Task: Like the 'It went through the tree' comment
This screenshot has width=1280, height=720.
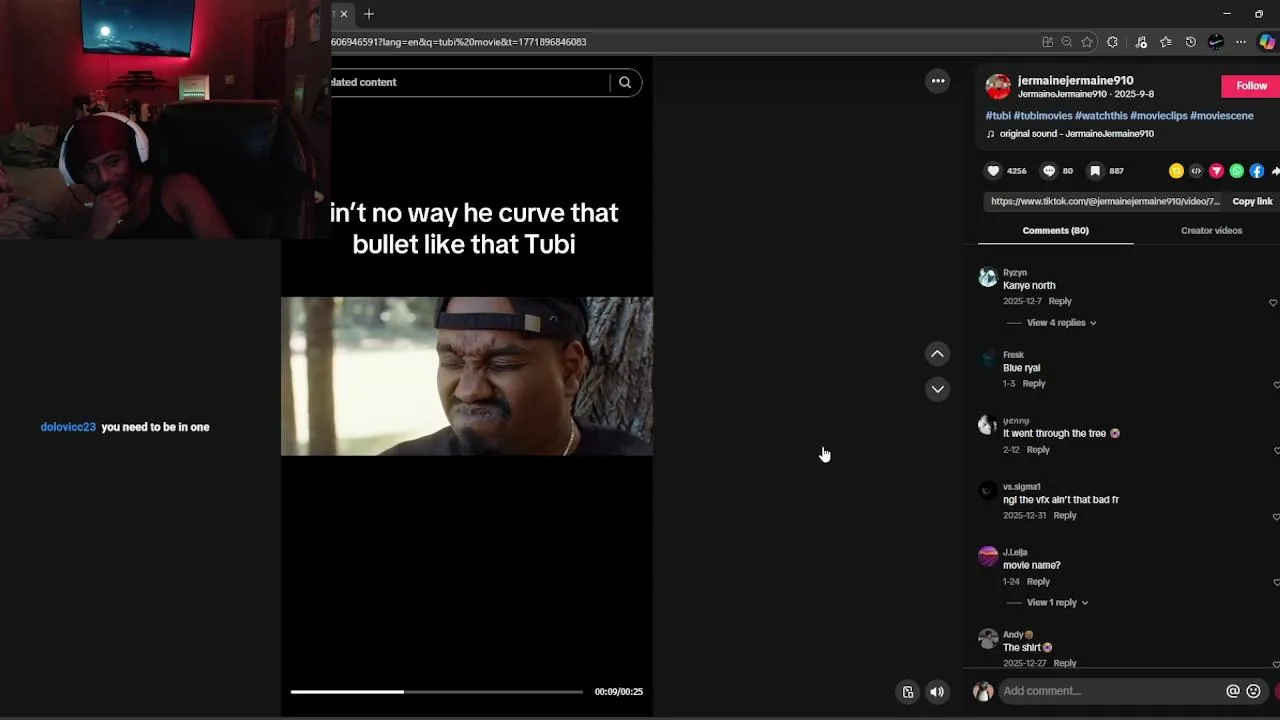Action: [x=1276, y=451]
